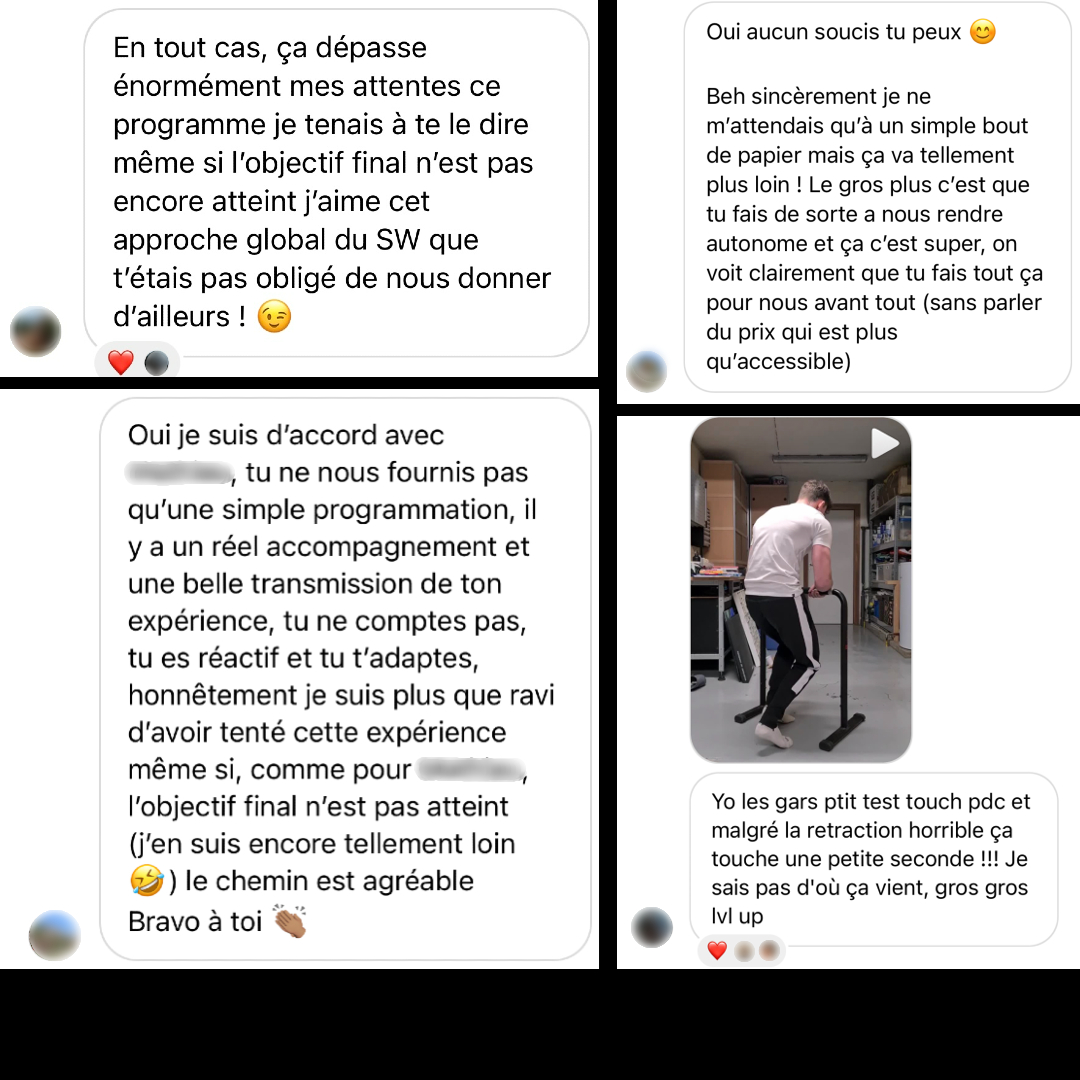
Task: Open the avatar beside the 'Bravo à toi' message
Action: (x=54, y=935)
